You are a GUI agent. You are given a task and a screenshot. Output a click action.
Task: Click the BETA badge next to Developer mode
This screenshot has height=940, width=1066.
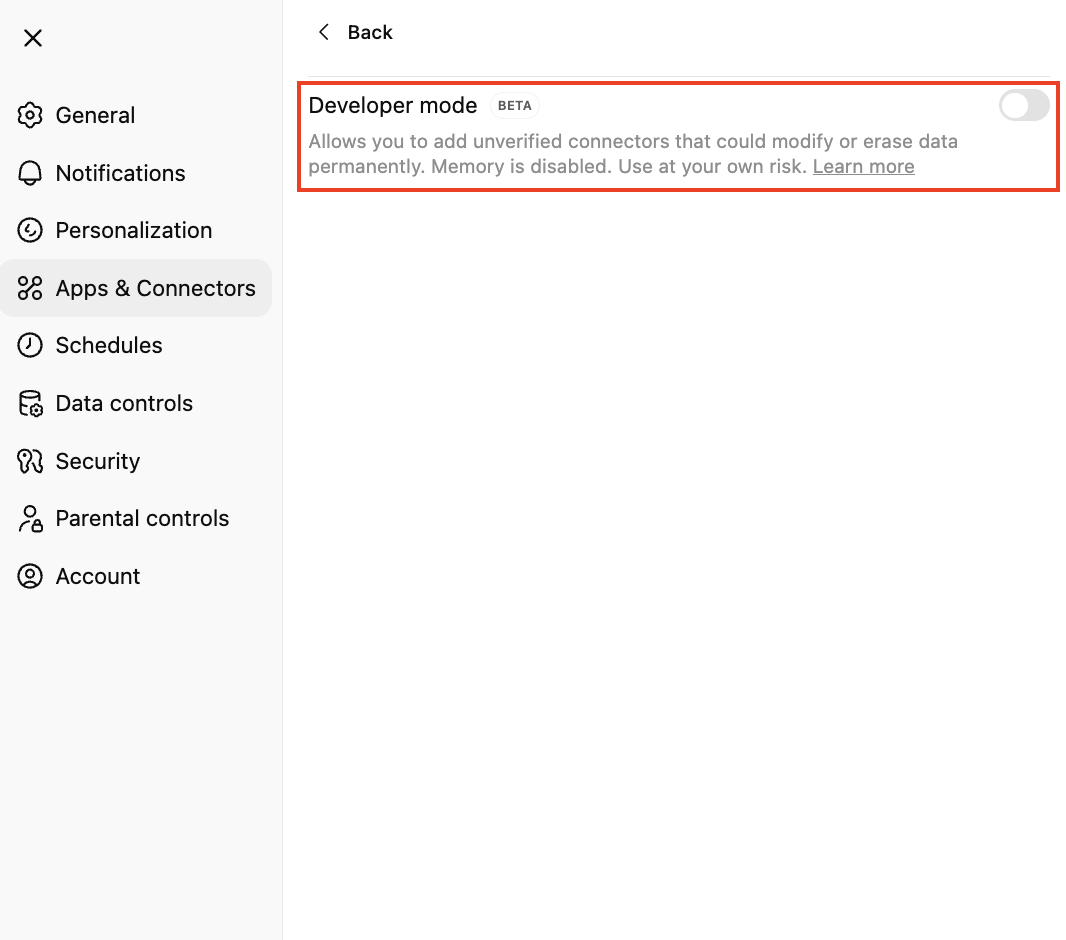[515, 105]
